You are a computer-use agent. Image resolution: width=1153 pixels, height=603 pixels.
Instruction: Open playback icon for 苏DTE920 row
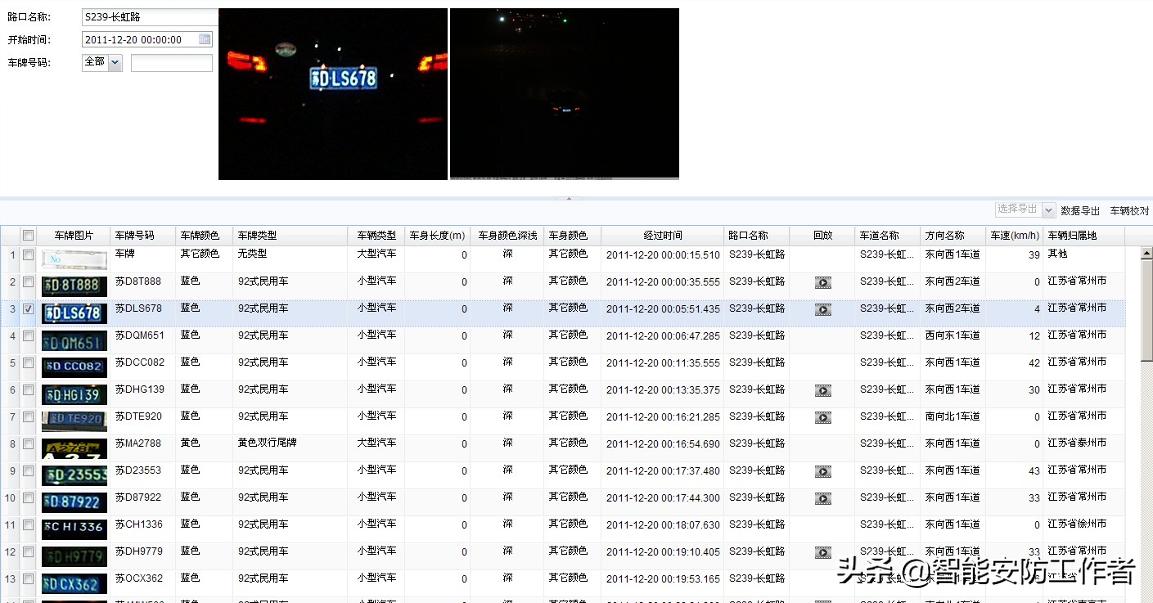tap(823, 418)
